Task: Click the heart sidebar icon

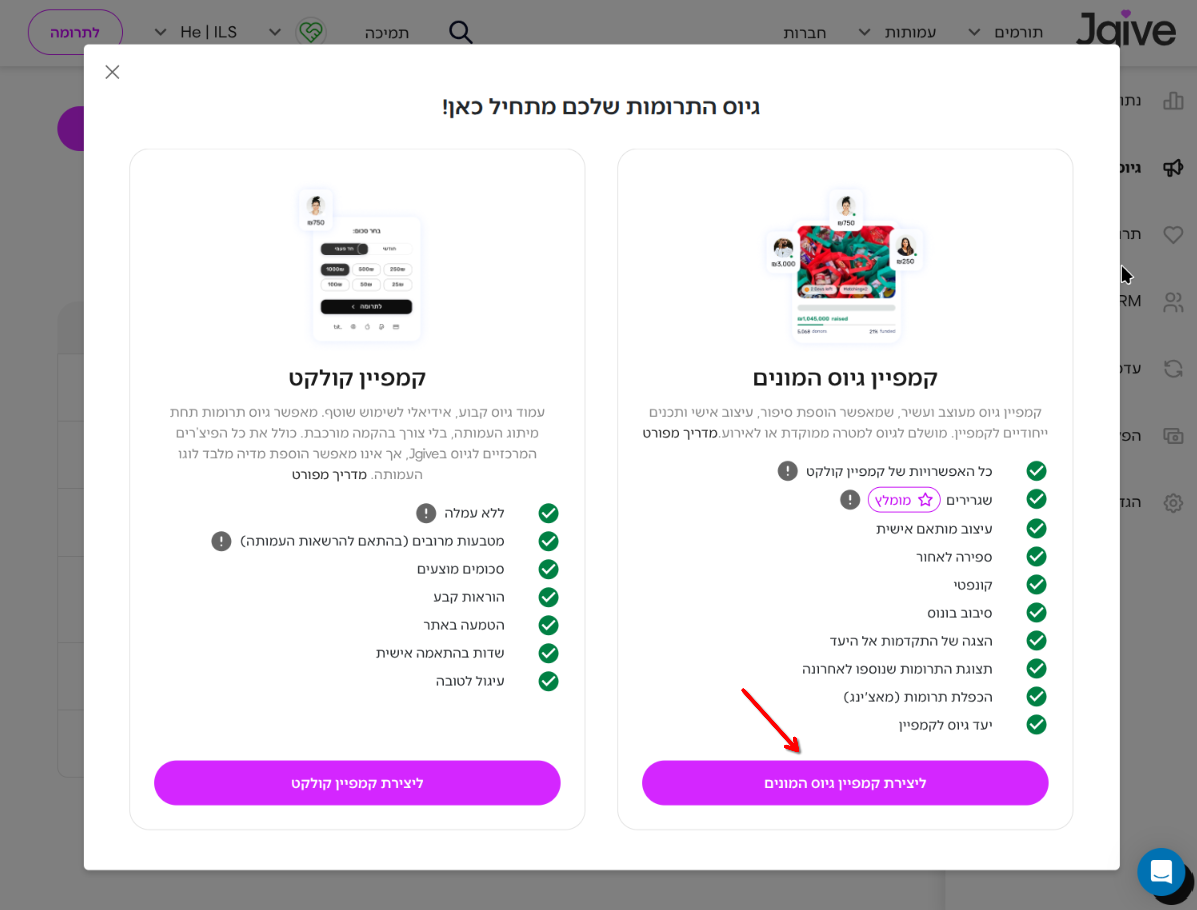Action: pos(1173,234)
